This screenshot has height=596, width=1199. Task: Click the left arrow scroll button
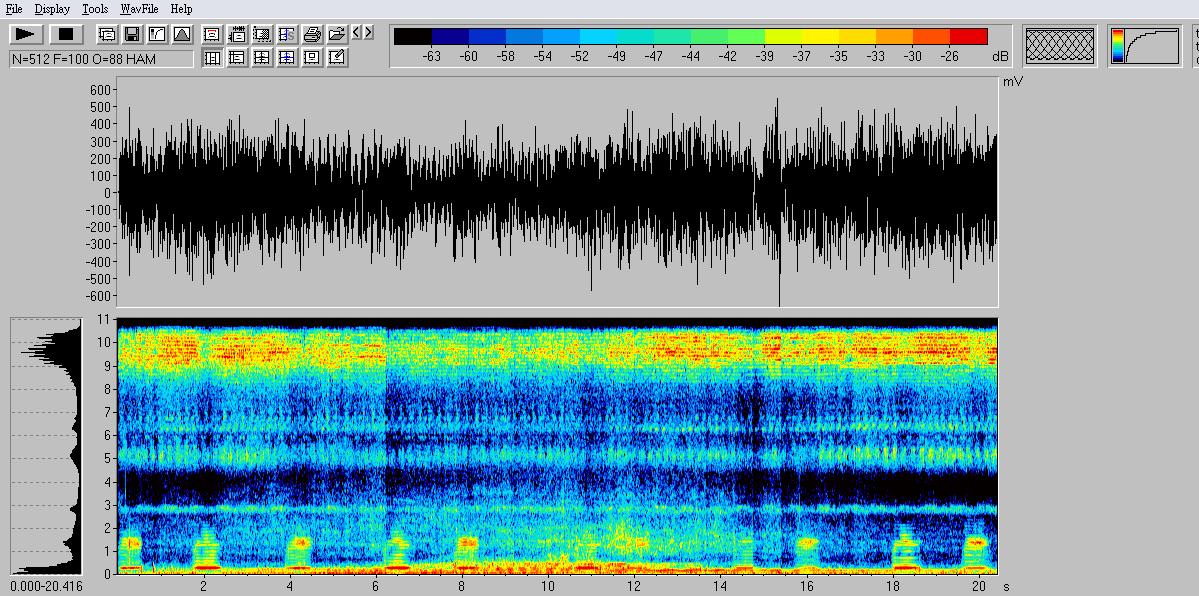coord(357,33)
